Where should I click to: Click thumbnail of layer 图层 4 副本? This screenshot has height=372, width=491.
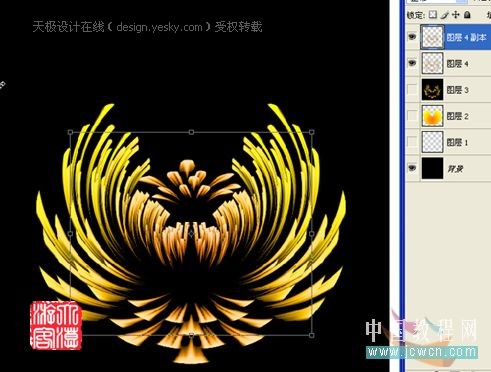pos(432,37)
